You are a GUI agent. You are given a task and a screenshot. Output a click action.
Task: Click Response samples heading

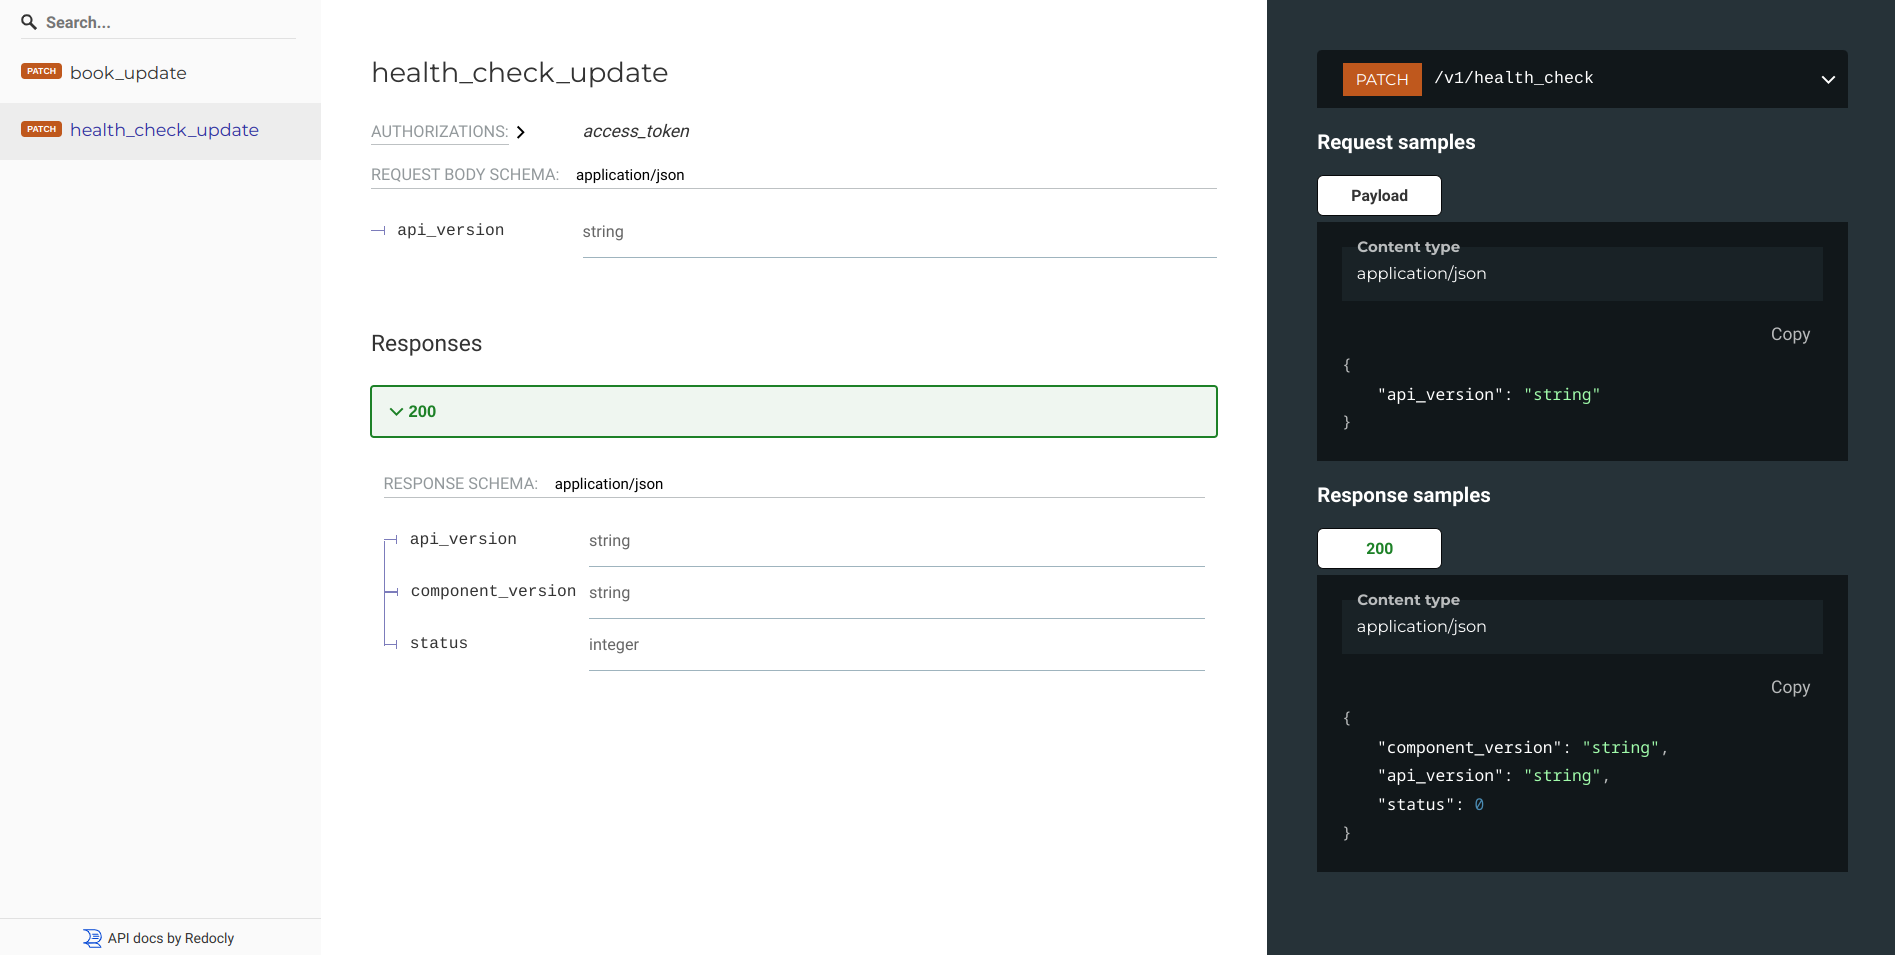(x=1403, y=495)
